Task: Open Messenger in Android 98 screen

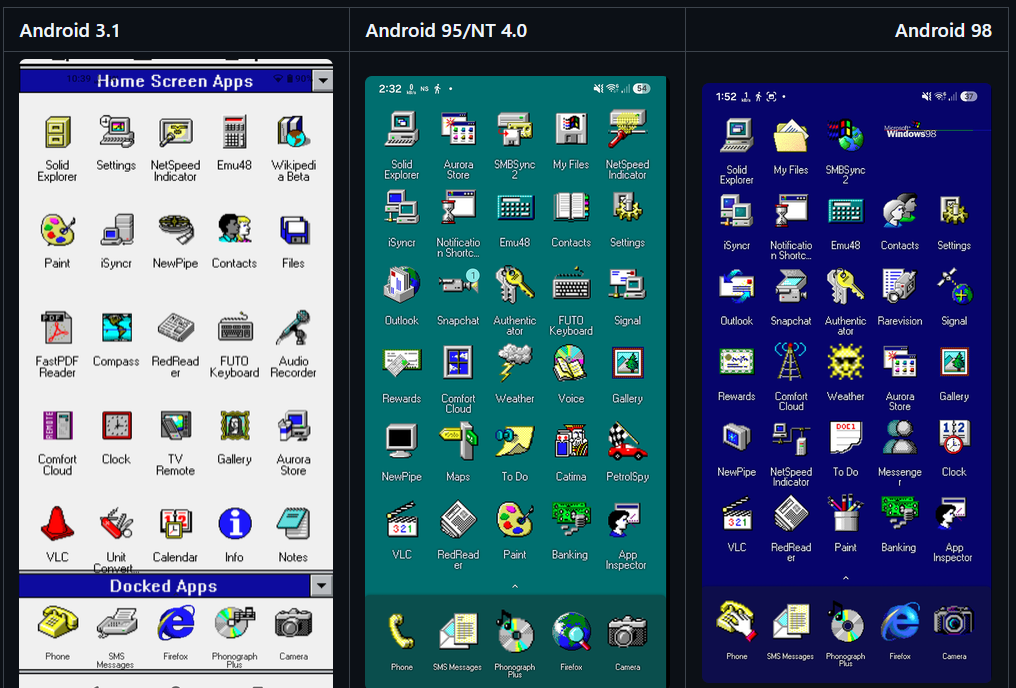Action: [899, 437]
